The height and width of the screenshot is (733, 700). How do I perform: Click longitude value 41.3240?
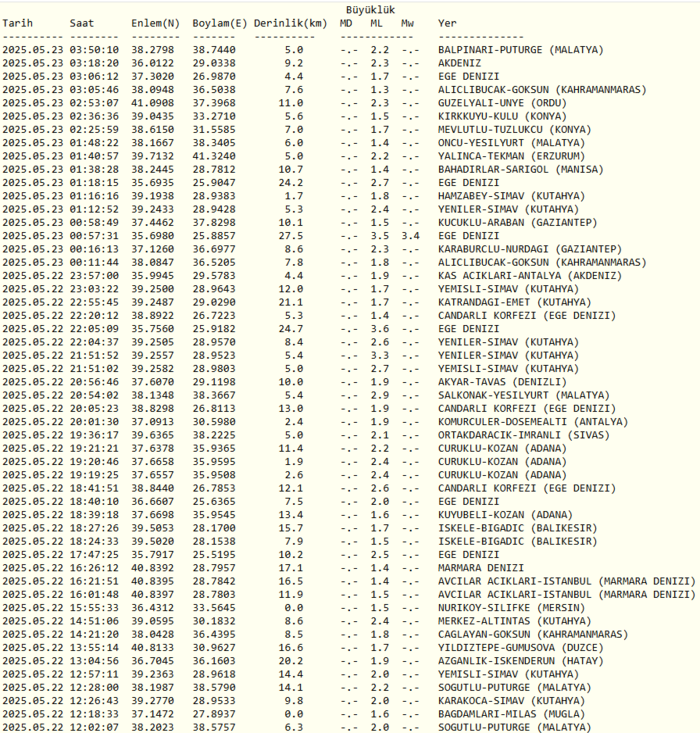click(x=214, y=156)
